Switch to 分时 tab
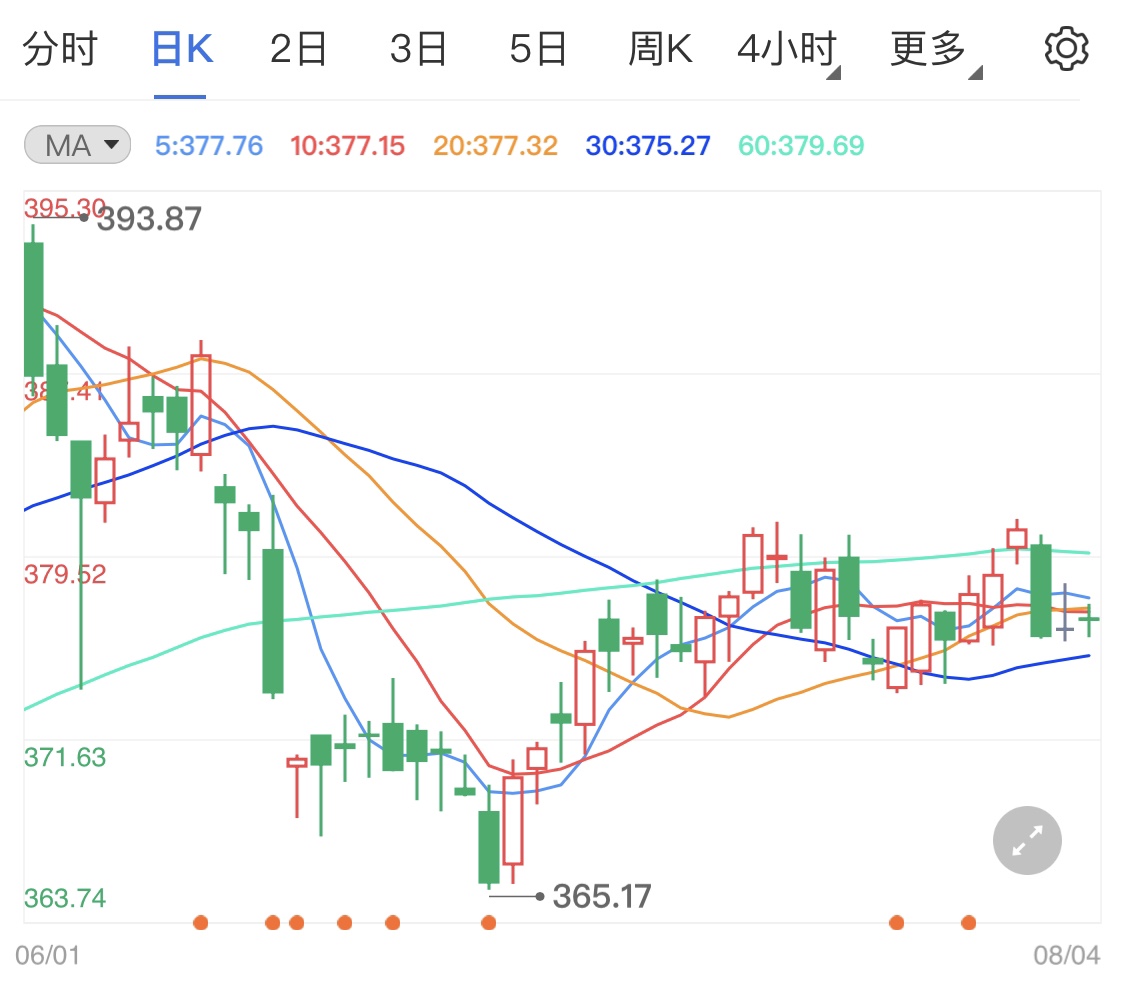The image size is (1125, 986). (60, 49)
